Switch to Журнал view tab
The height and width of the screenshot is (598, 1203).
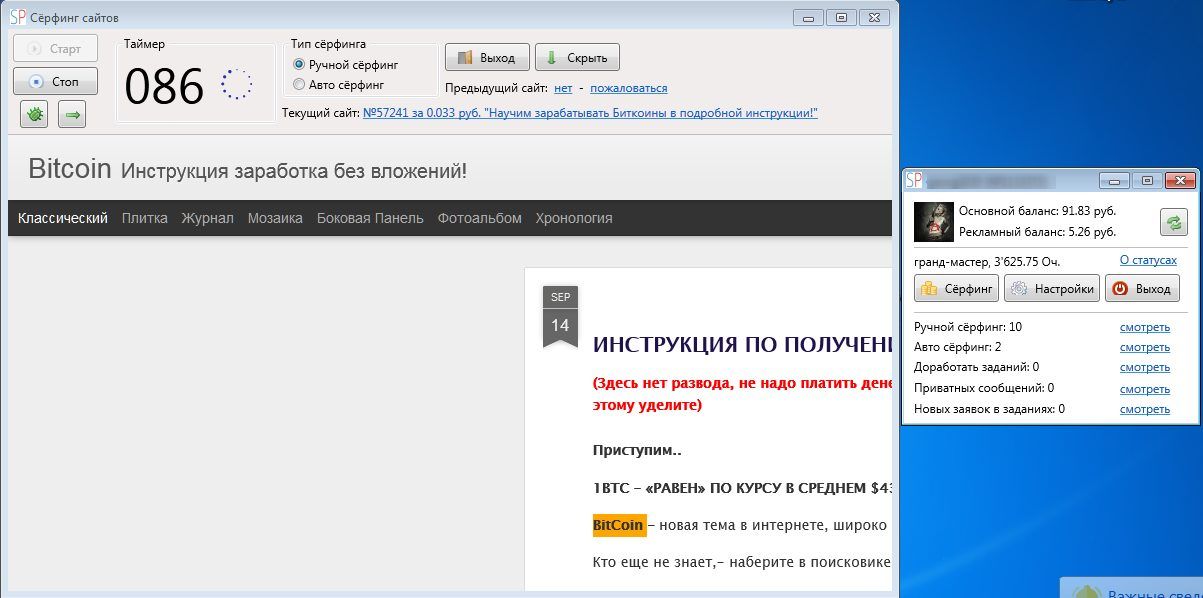tap(207, 218)
